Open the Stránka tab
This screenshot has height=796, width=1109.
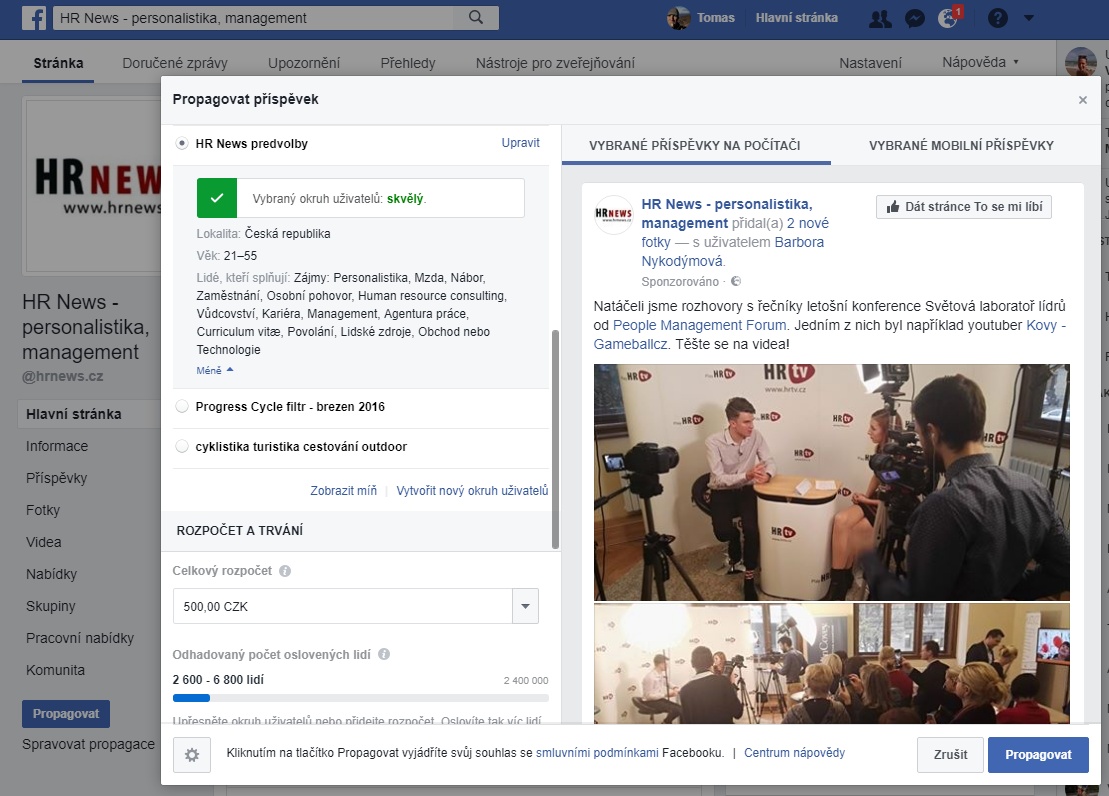pos(58,63)
